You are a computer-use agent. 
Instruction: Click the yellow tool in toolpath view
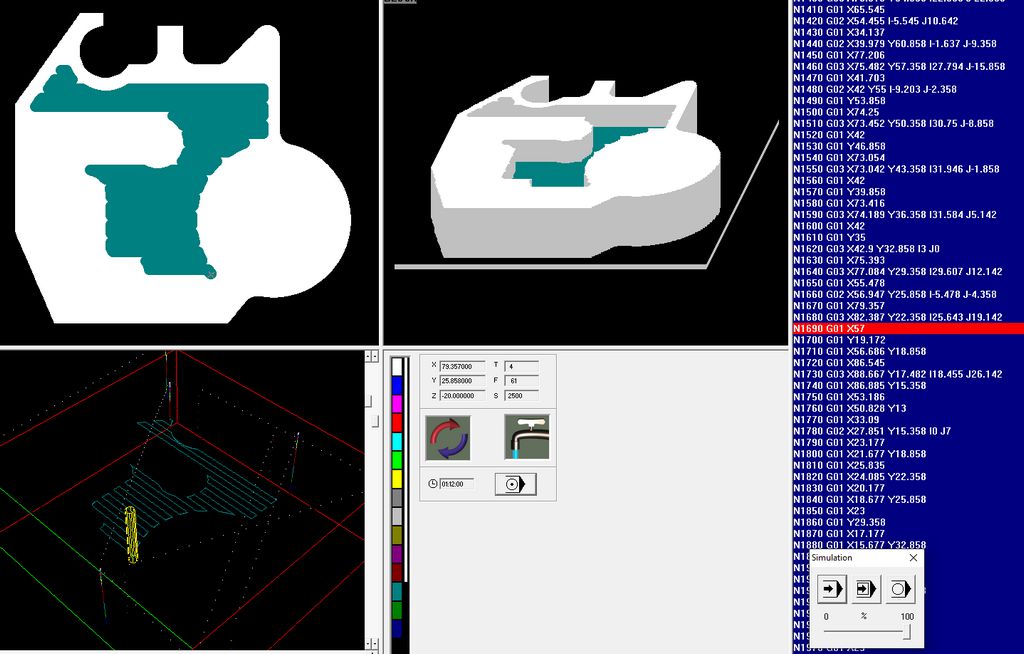point(131,535)
